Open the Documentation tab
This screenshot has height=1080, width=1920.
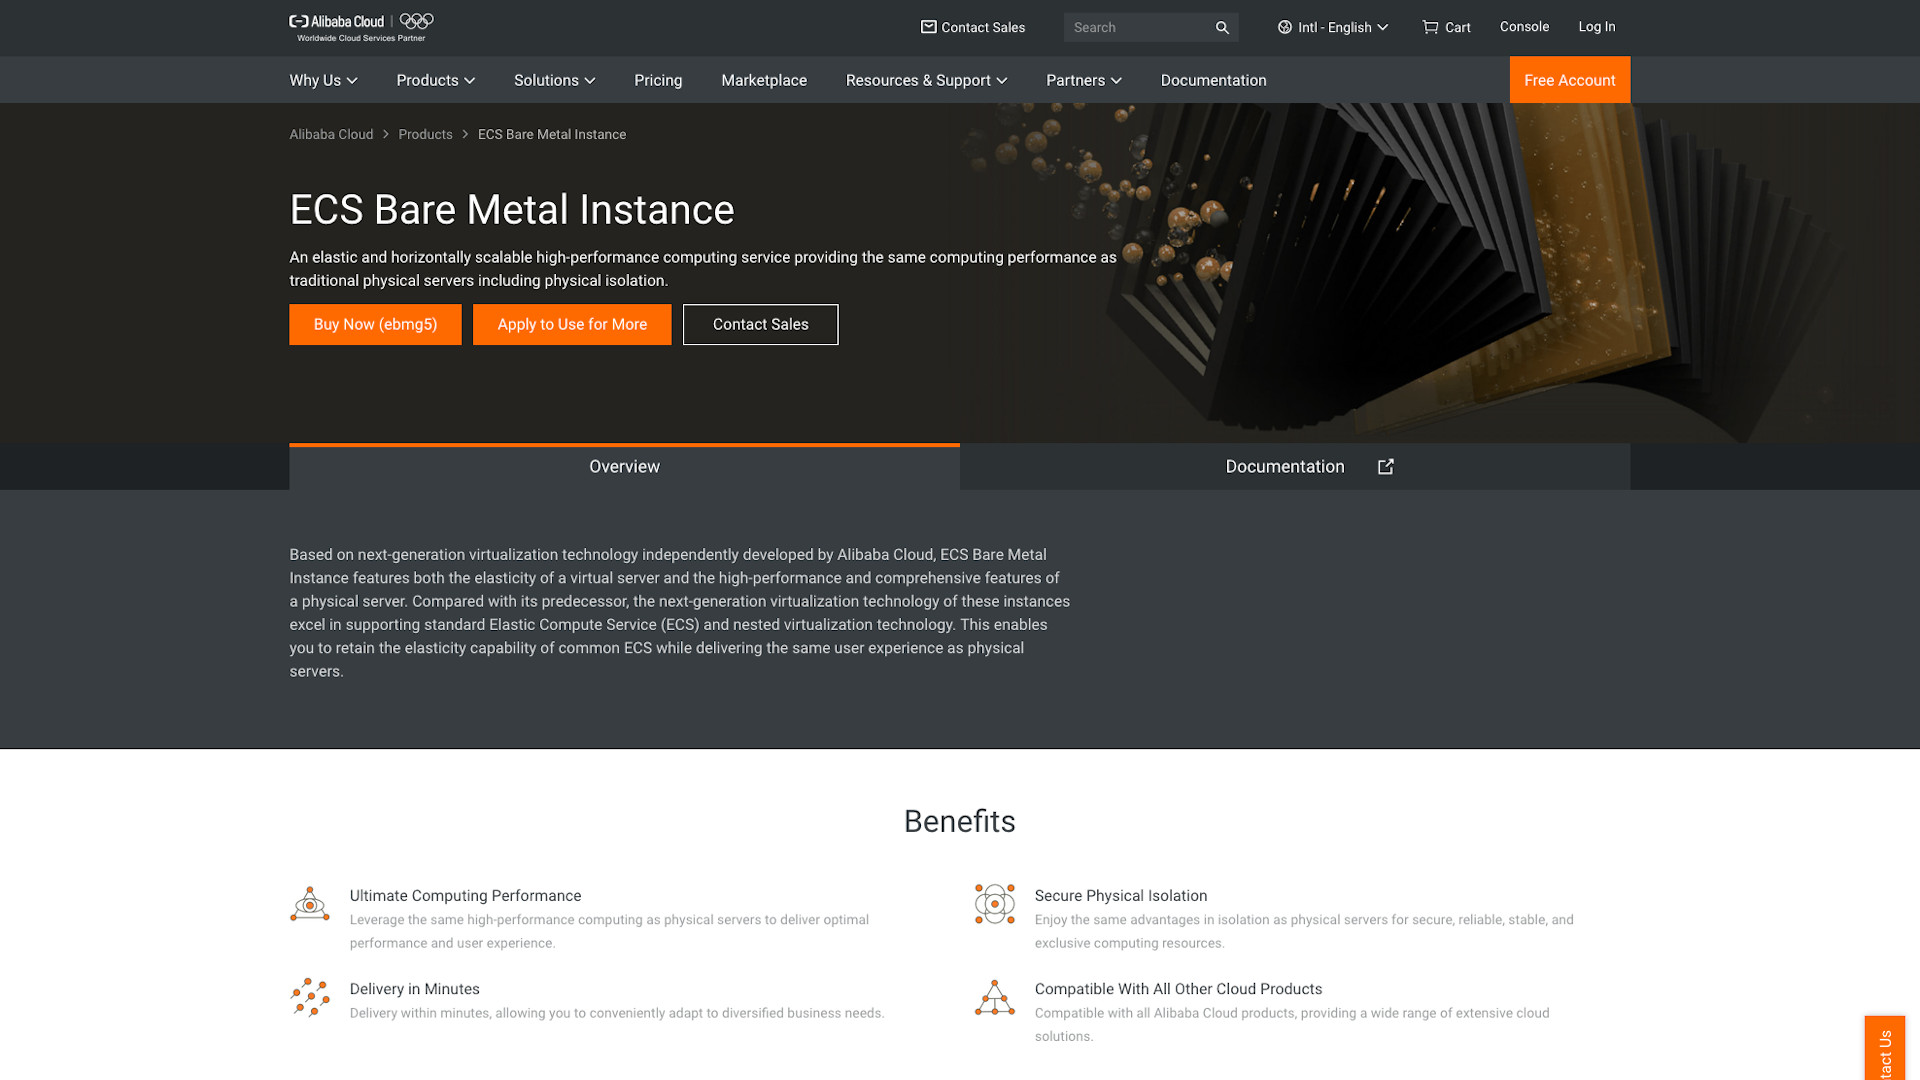1284,465
